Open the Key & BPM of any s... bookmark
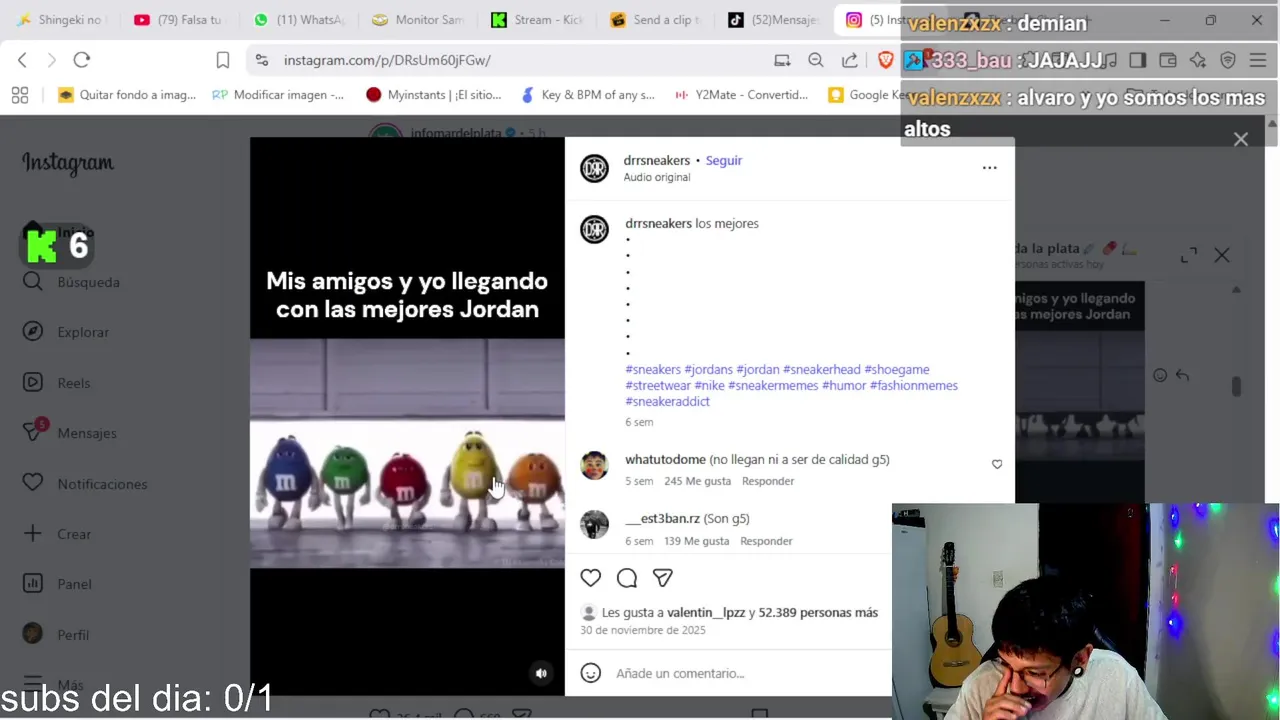This screenshot has height=720, width=1280. click(588, 95)
